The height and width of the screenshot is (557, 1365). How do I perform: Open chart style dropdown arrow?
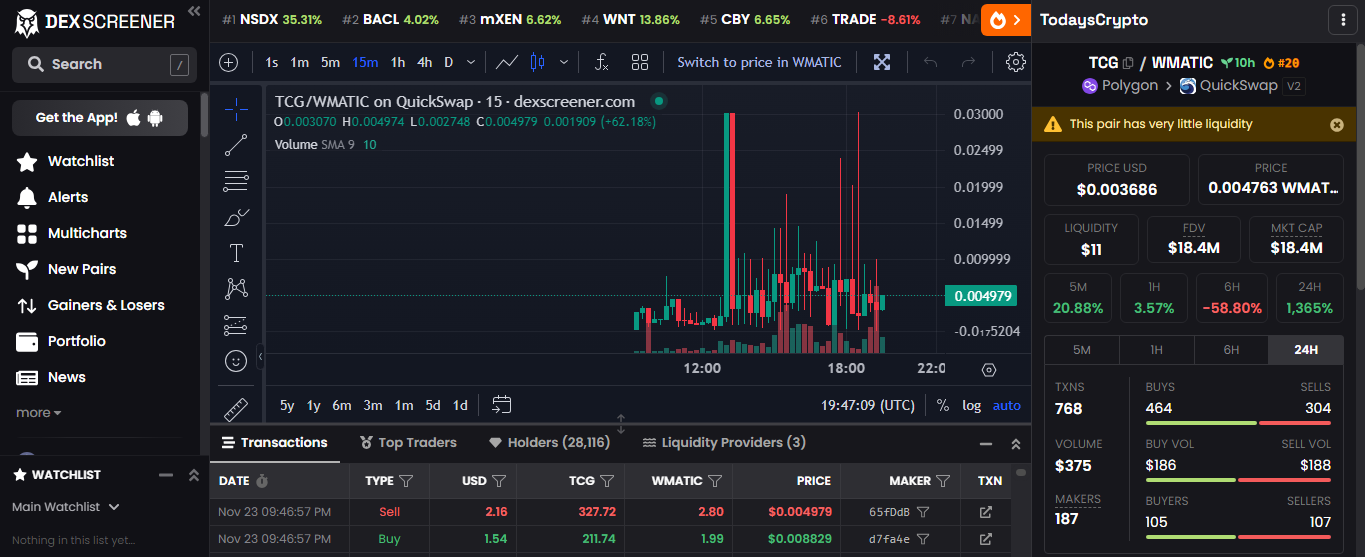[x=564, y=62]
